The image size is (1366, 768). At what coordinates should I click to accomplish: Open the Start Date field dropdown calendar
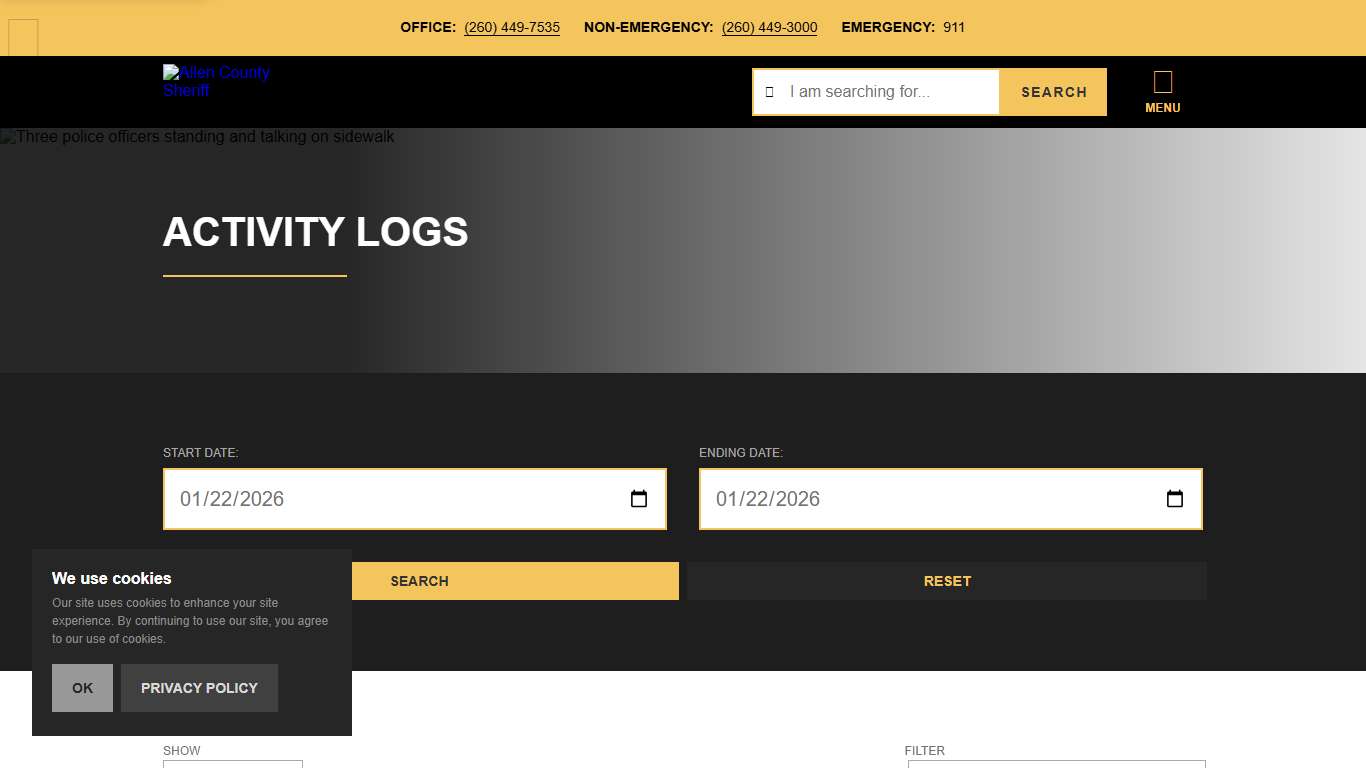tap(638, 498)
